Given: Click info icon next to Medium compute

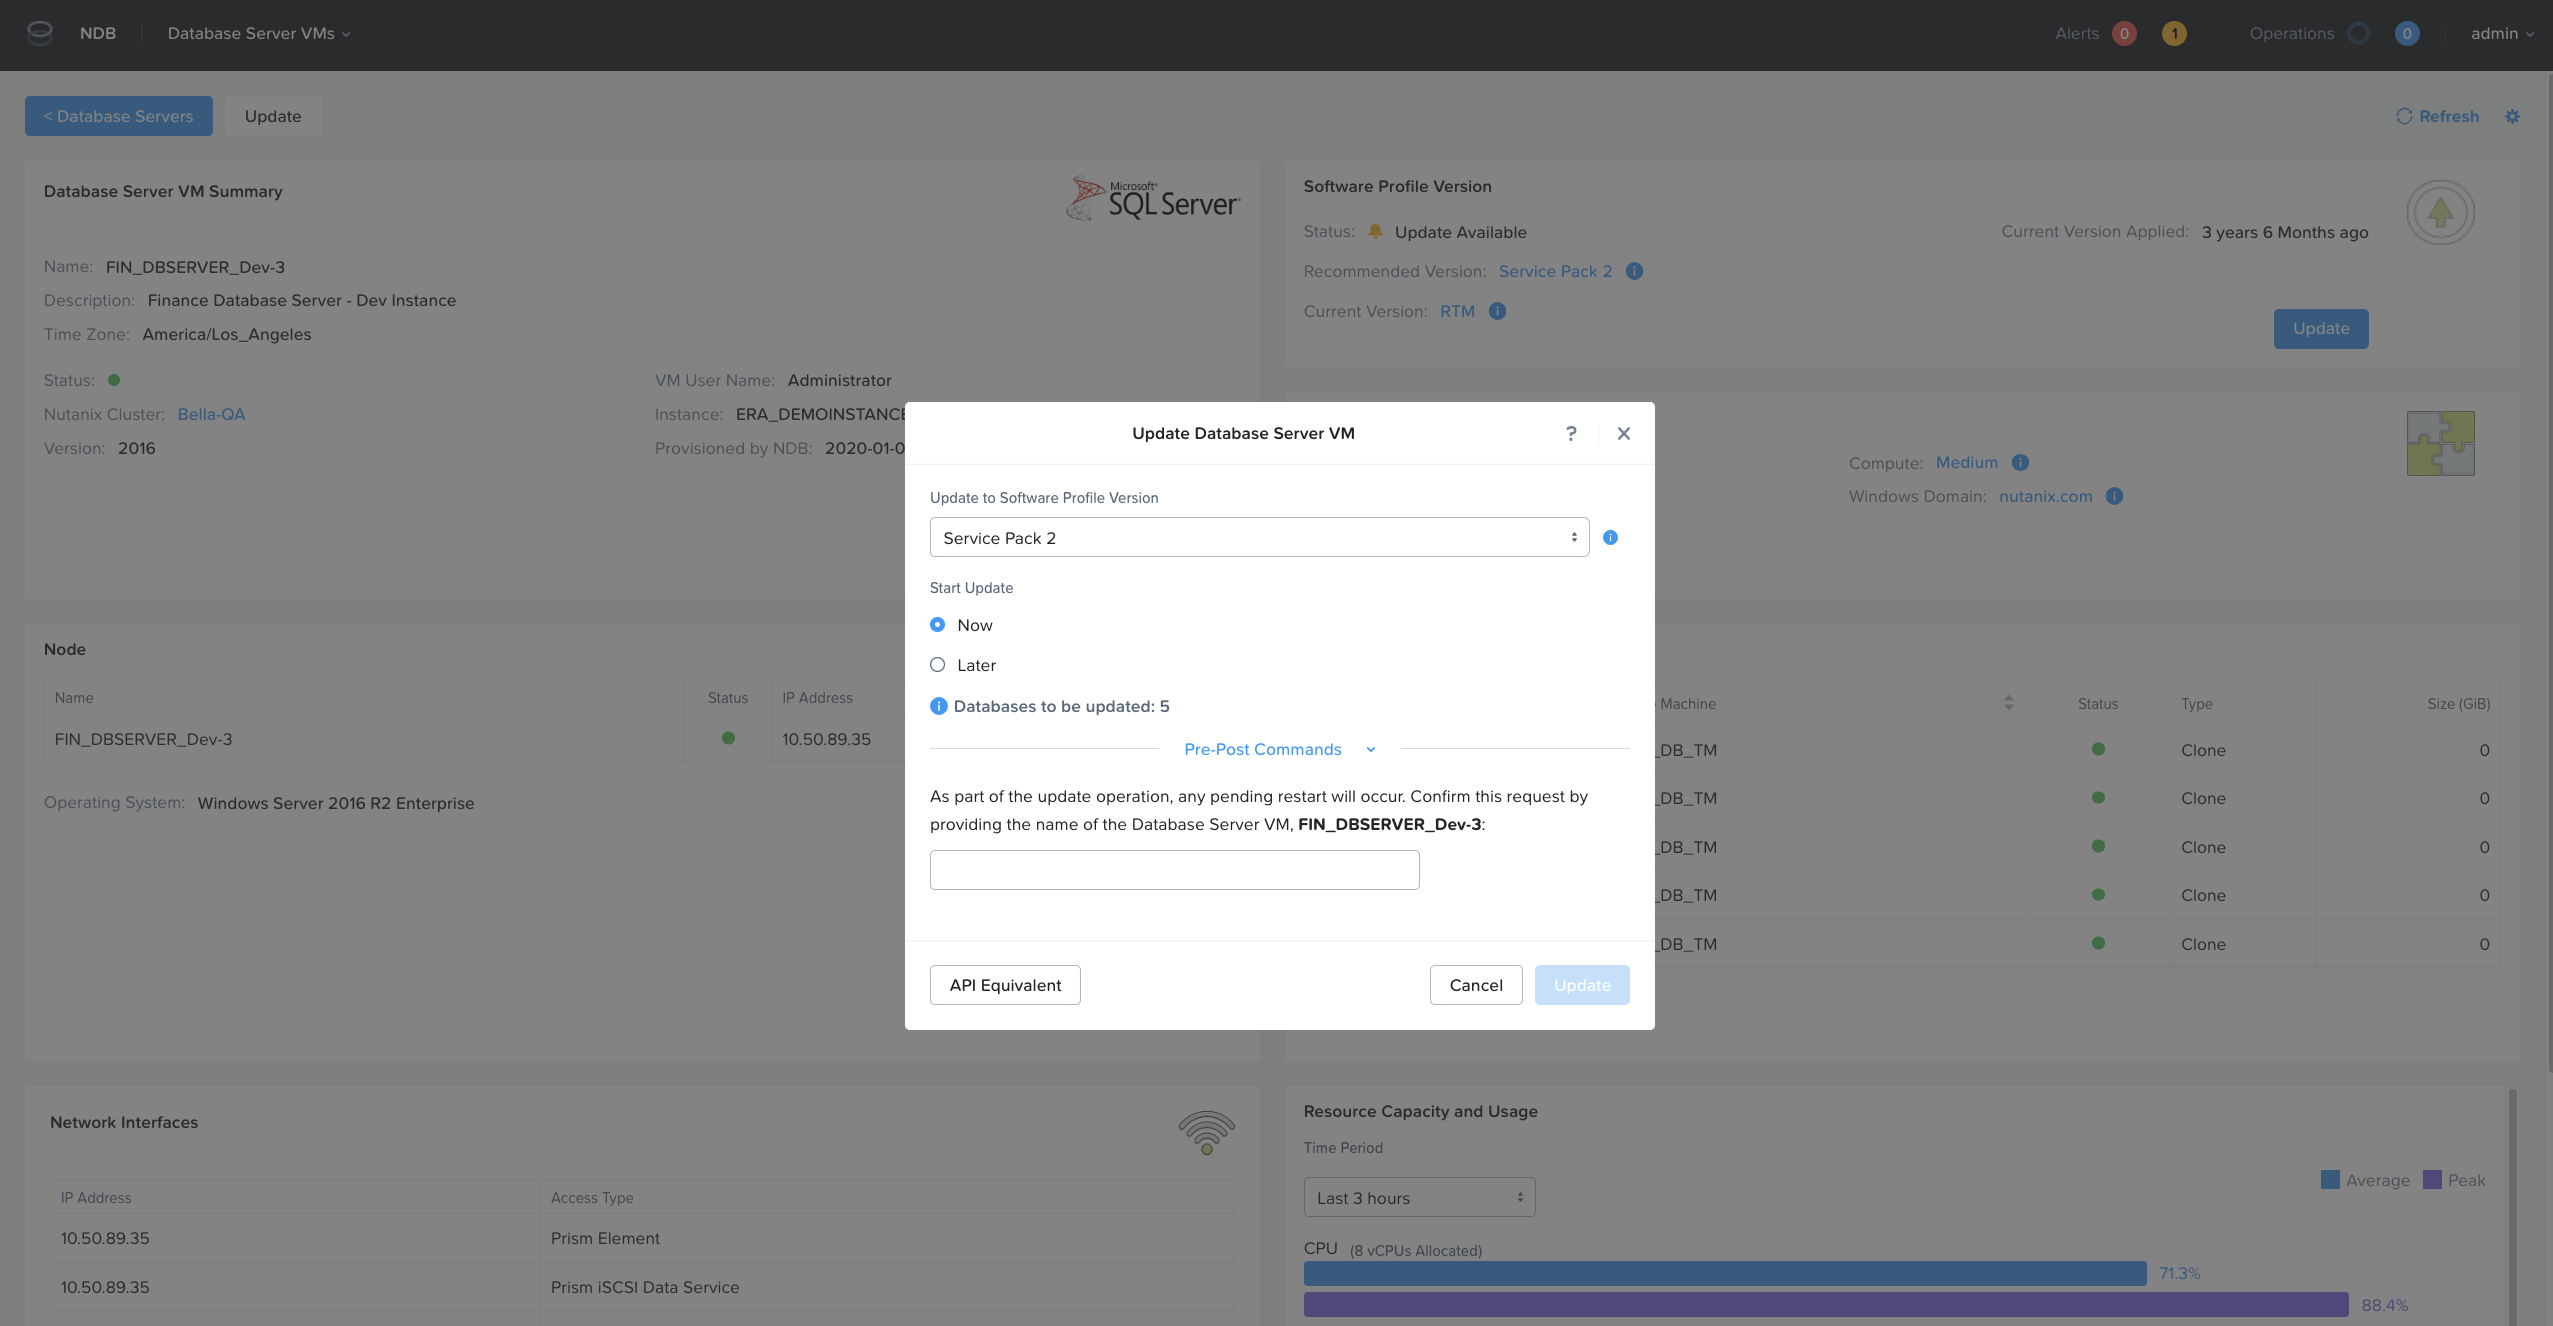Looking at the screenshot, I should (2020, 462).
